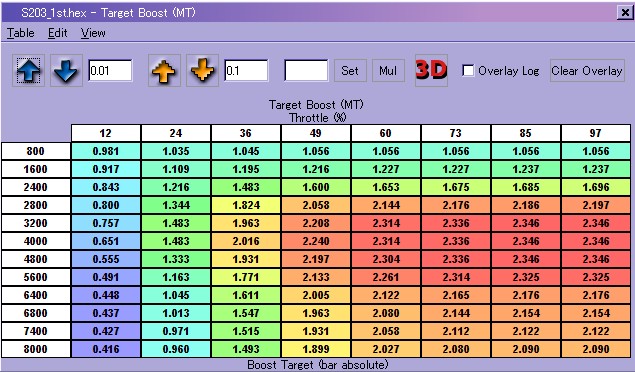Click the blue up arrow increment icon
The image size is (635, 372).
(x=29, y=71)
